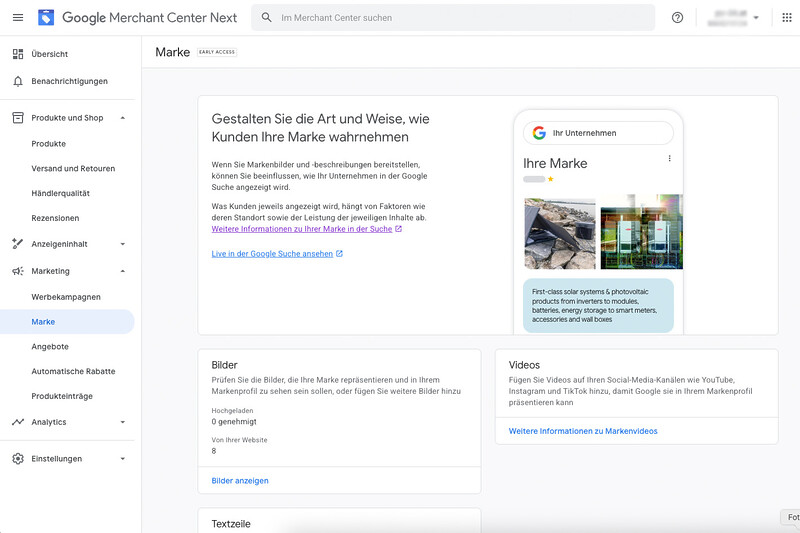Click the Google Merchant Center logo icon

pos(46,18)
